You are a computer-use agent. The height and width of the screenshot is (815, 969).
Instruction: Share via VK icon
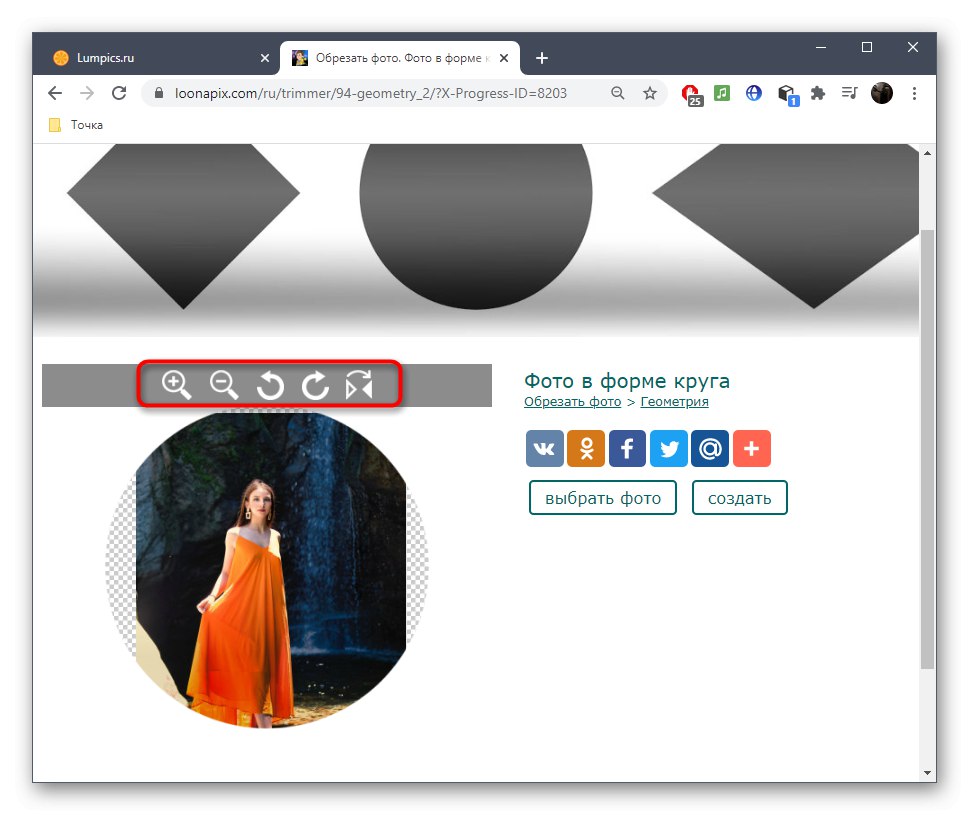pyautogui.click(x=544, y=448)
